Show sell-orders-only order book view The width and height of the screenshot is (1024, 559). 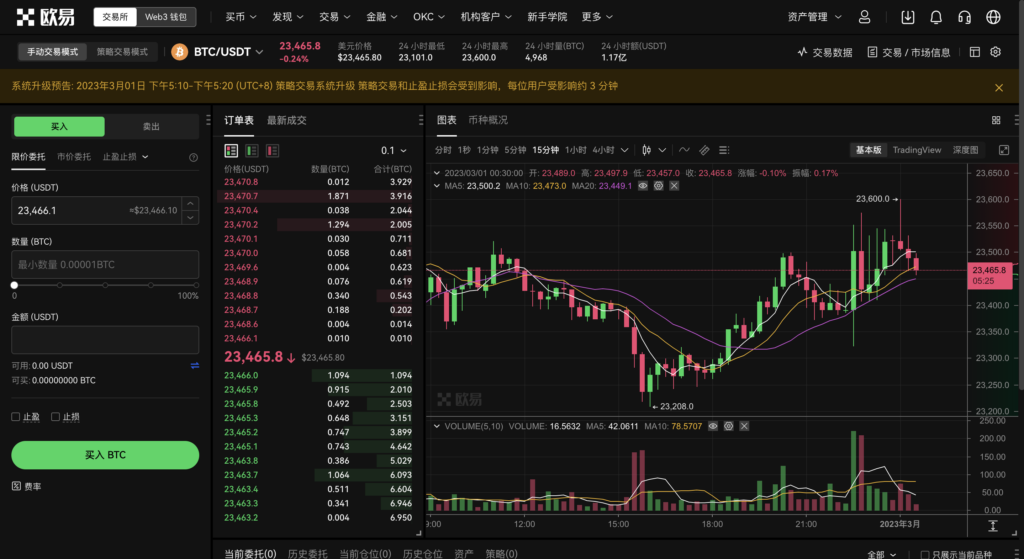coord(272,151)
